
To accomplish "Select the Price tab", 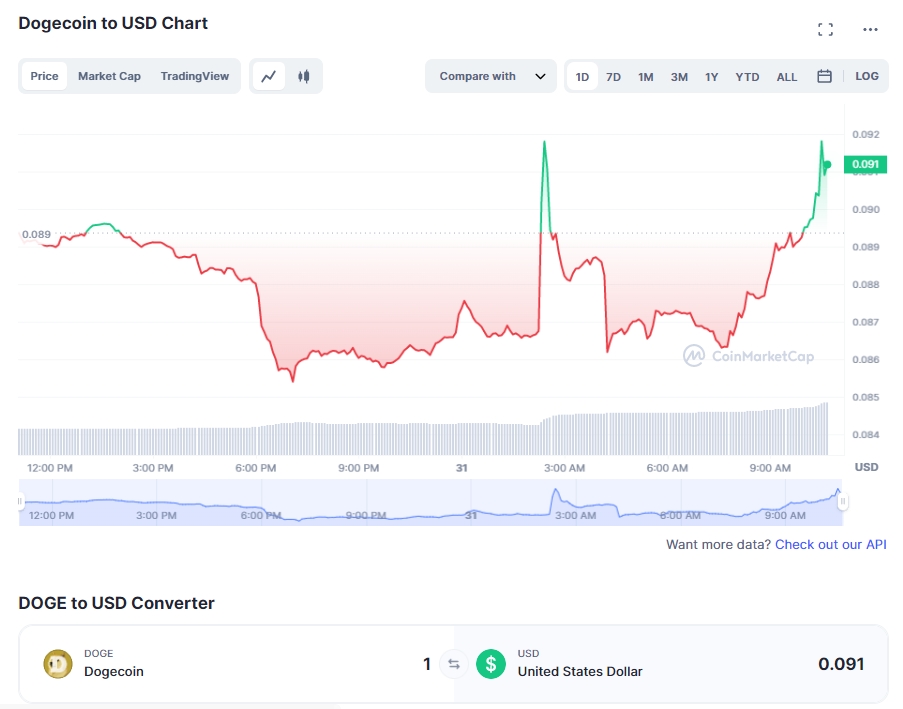I will [44, 76].
